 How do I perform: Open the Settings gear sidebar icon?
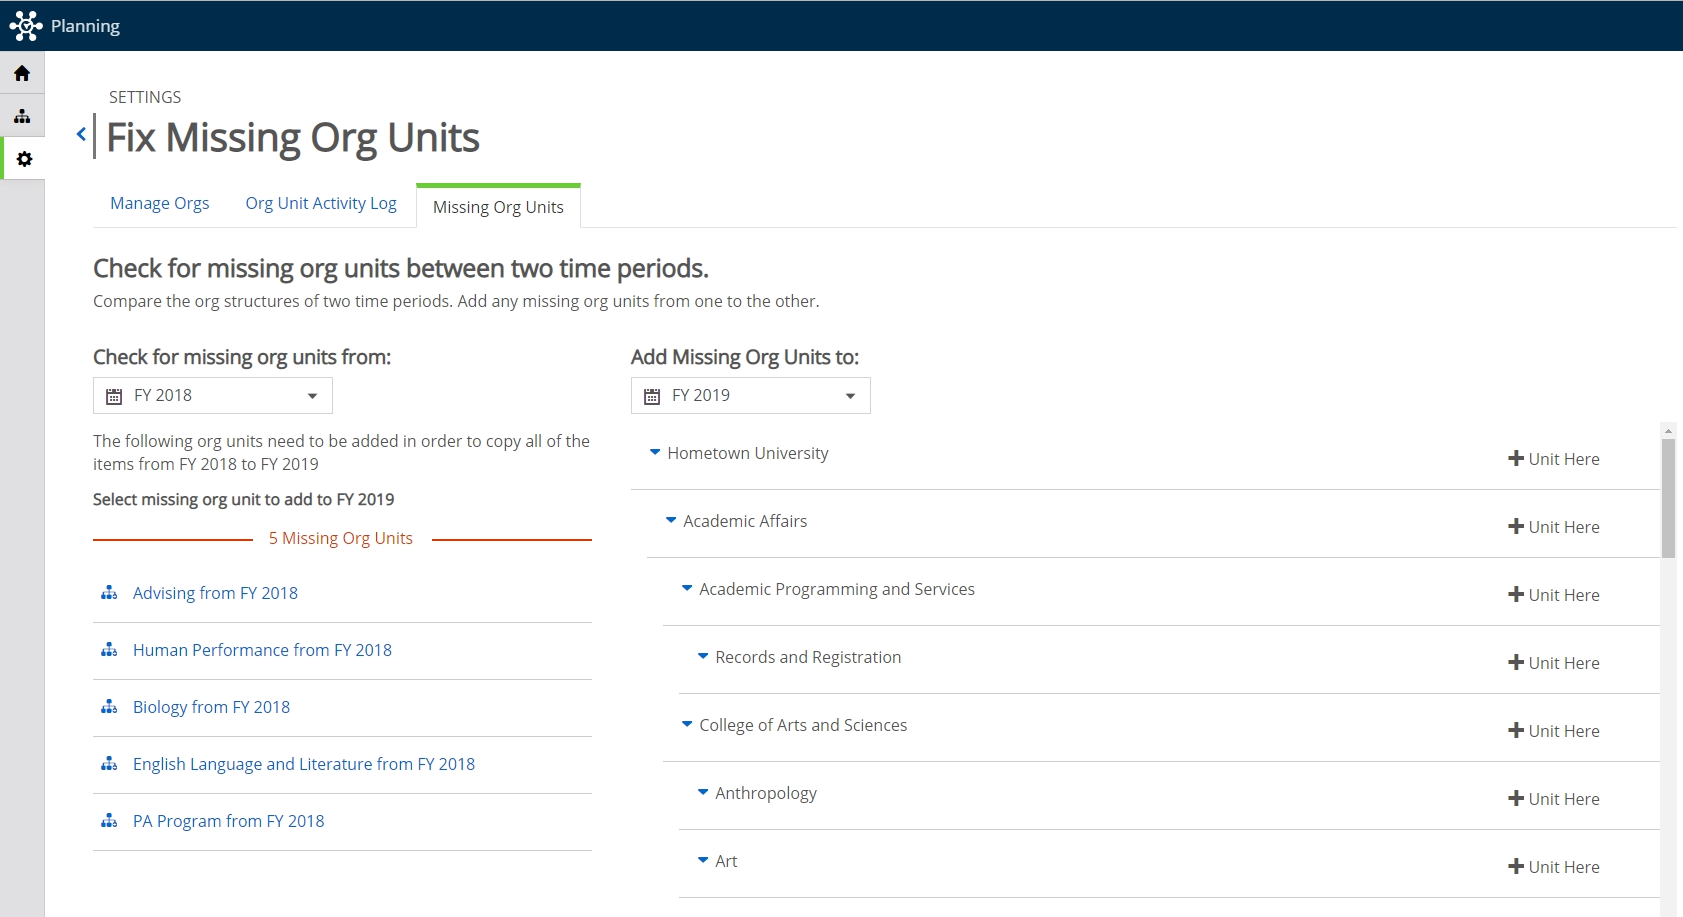[x=24, y=159]
